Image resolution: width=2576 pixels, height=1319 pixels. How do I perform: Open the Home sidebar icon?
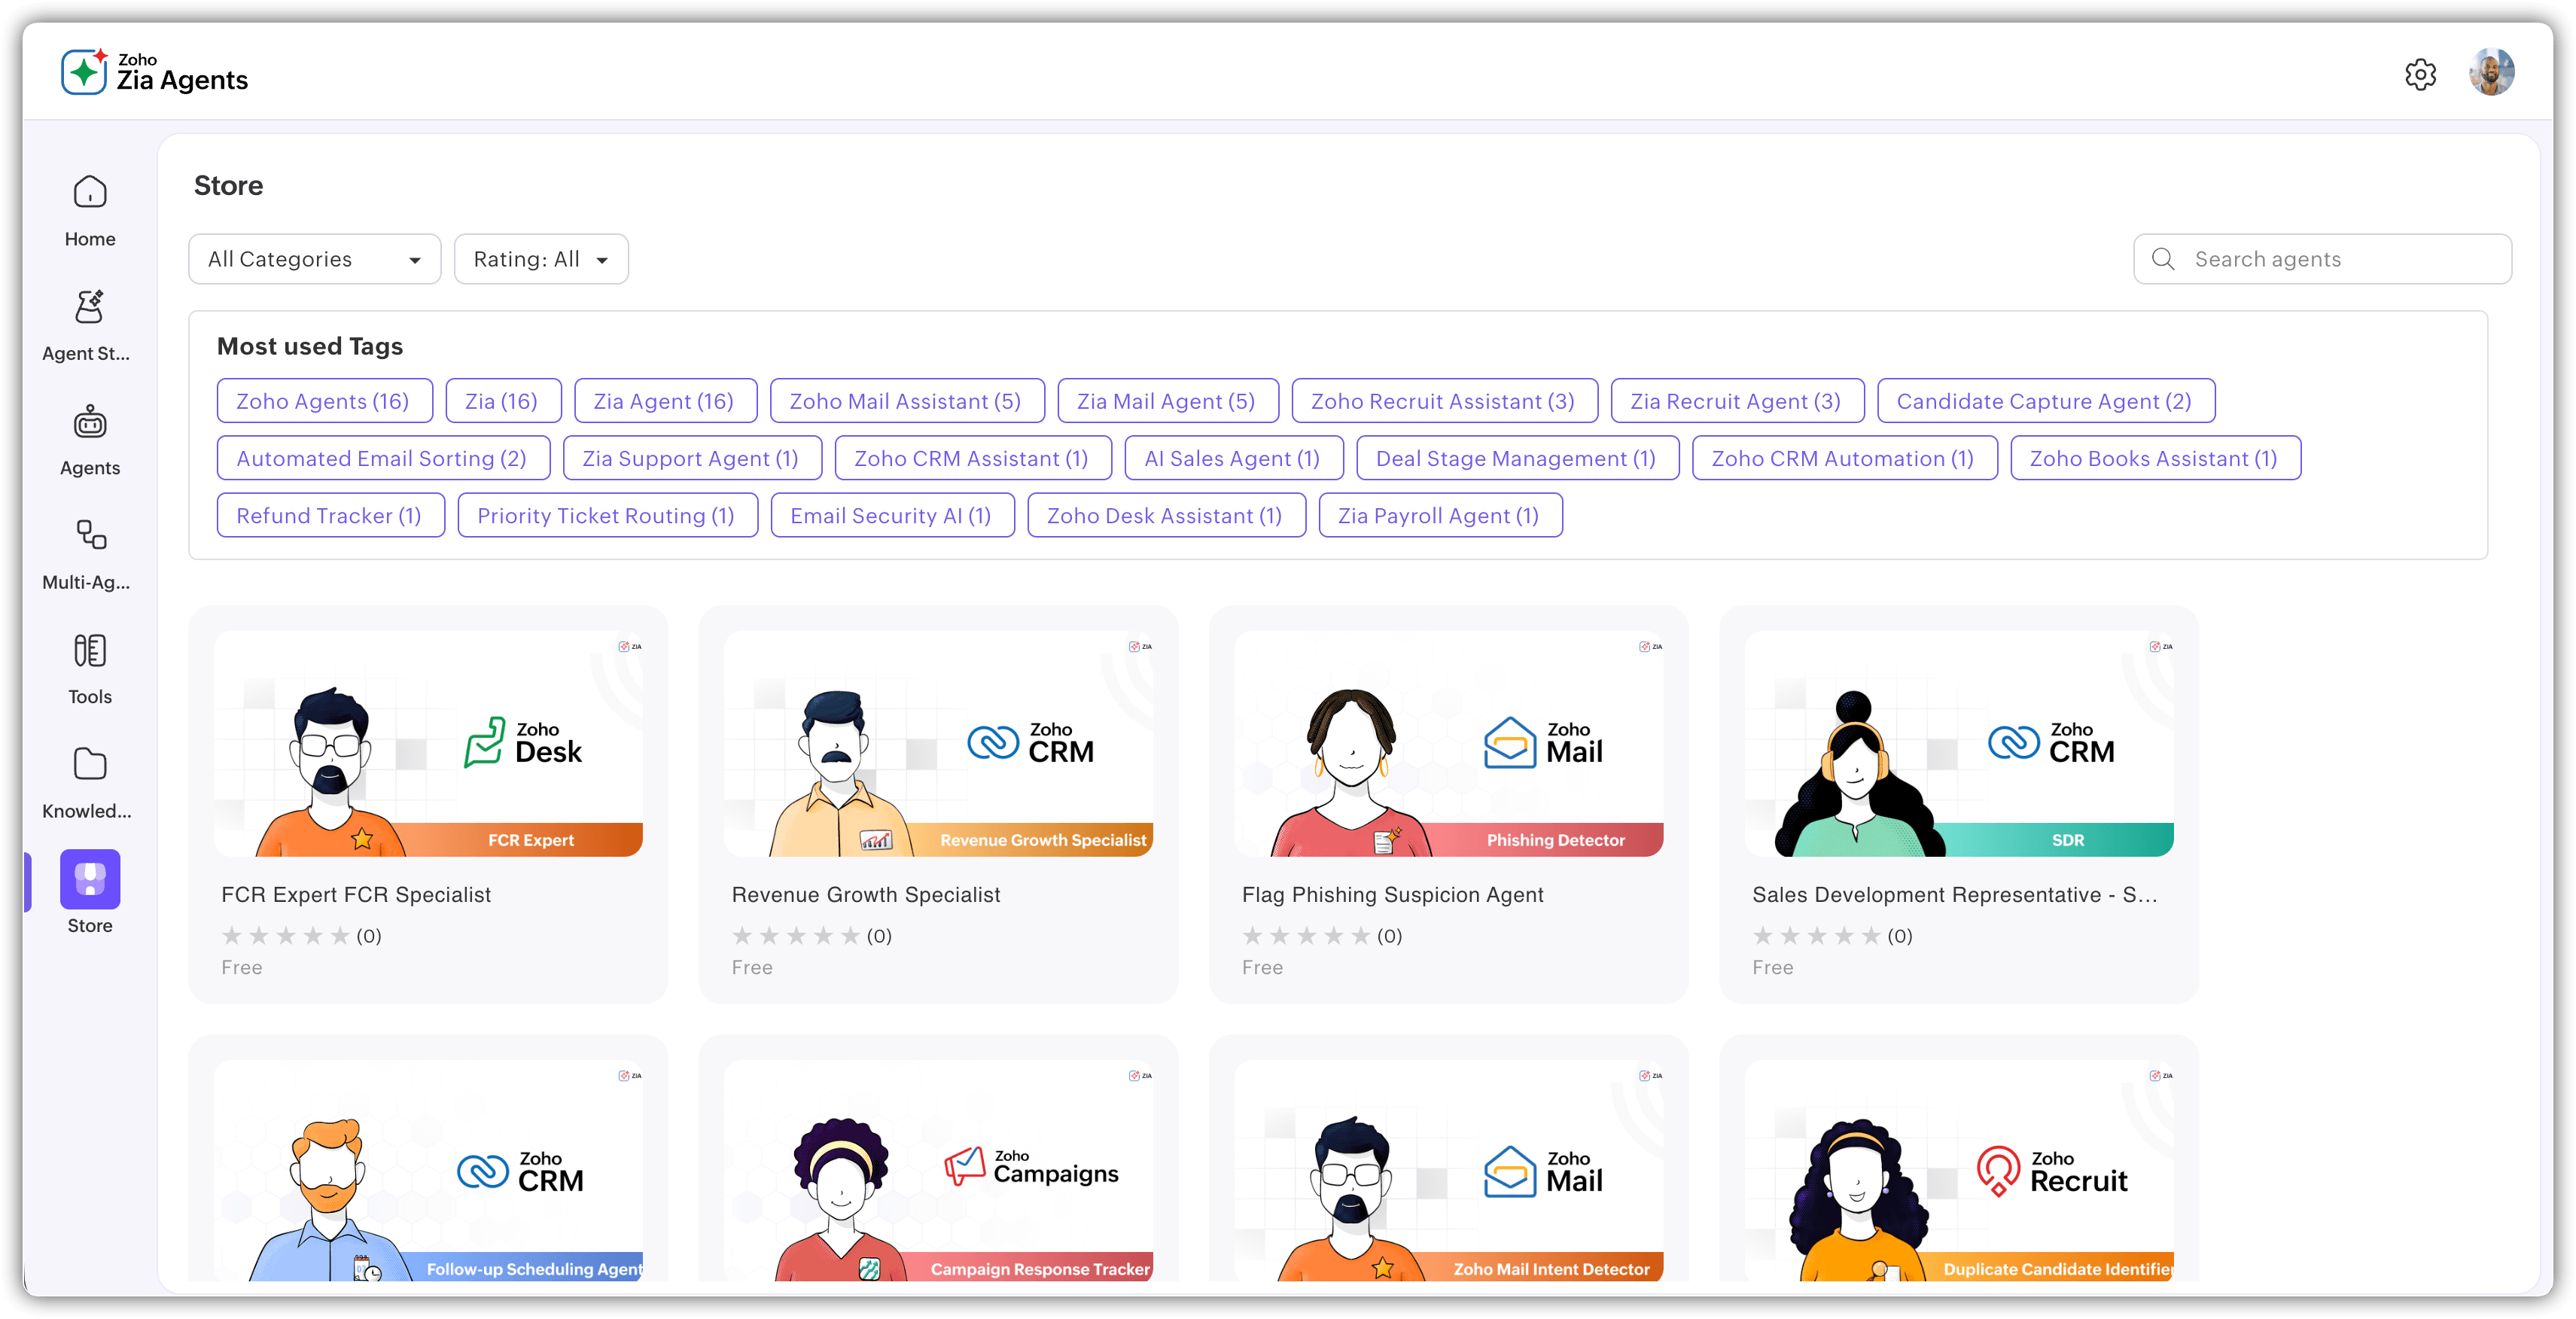point(90,192)
